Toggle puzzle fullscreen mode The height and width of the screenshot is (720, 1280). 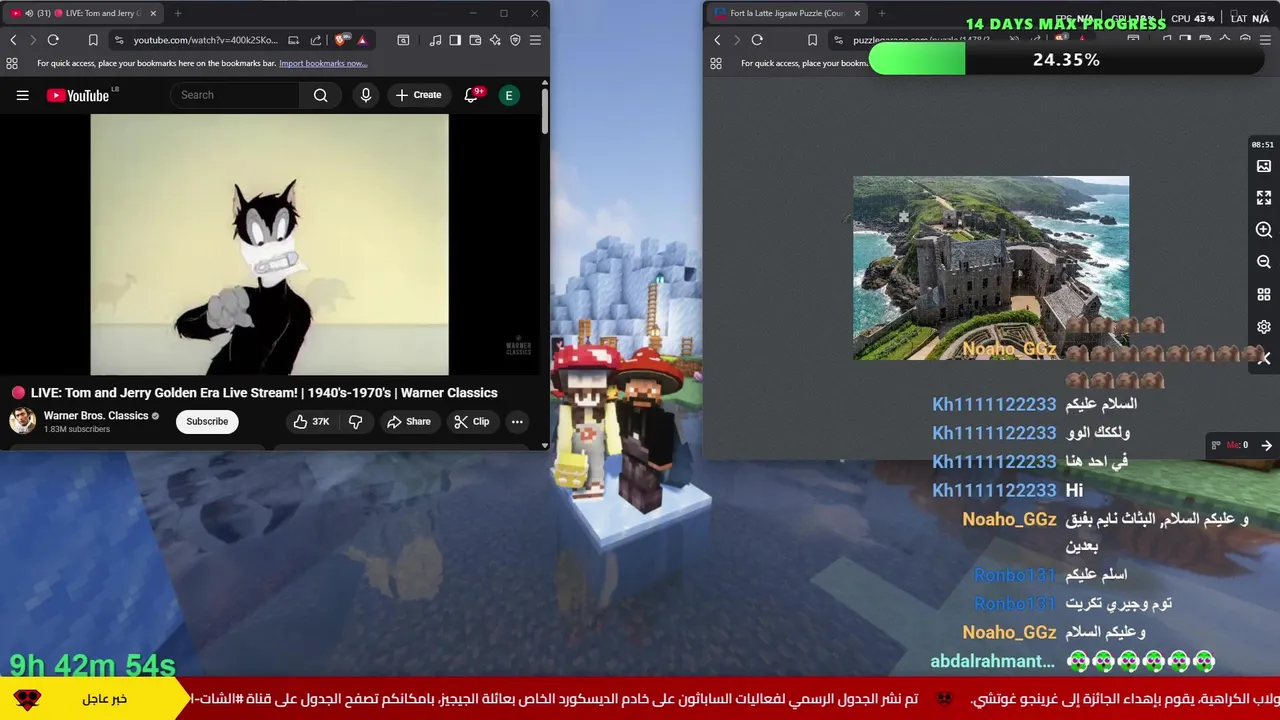tap(1264, 198)
